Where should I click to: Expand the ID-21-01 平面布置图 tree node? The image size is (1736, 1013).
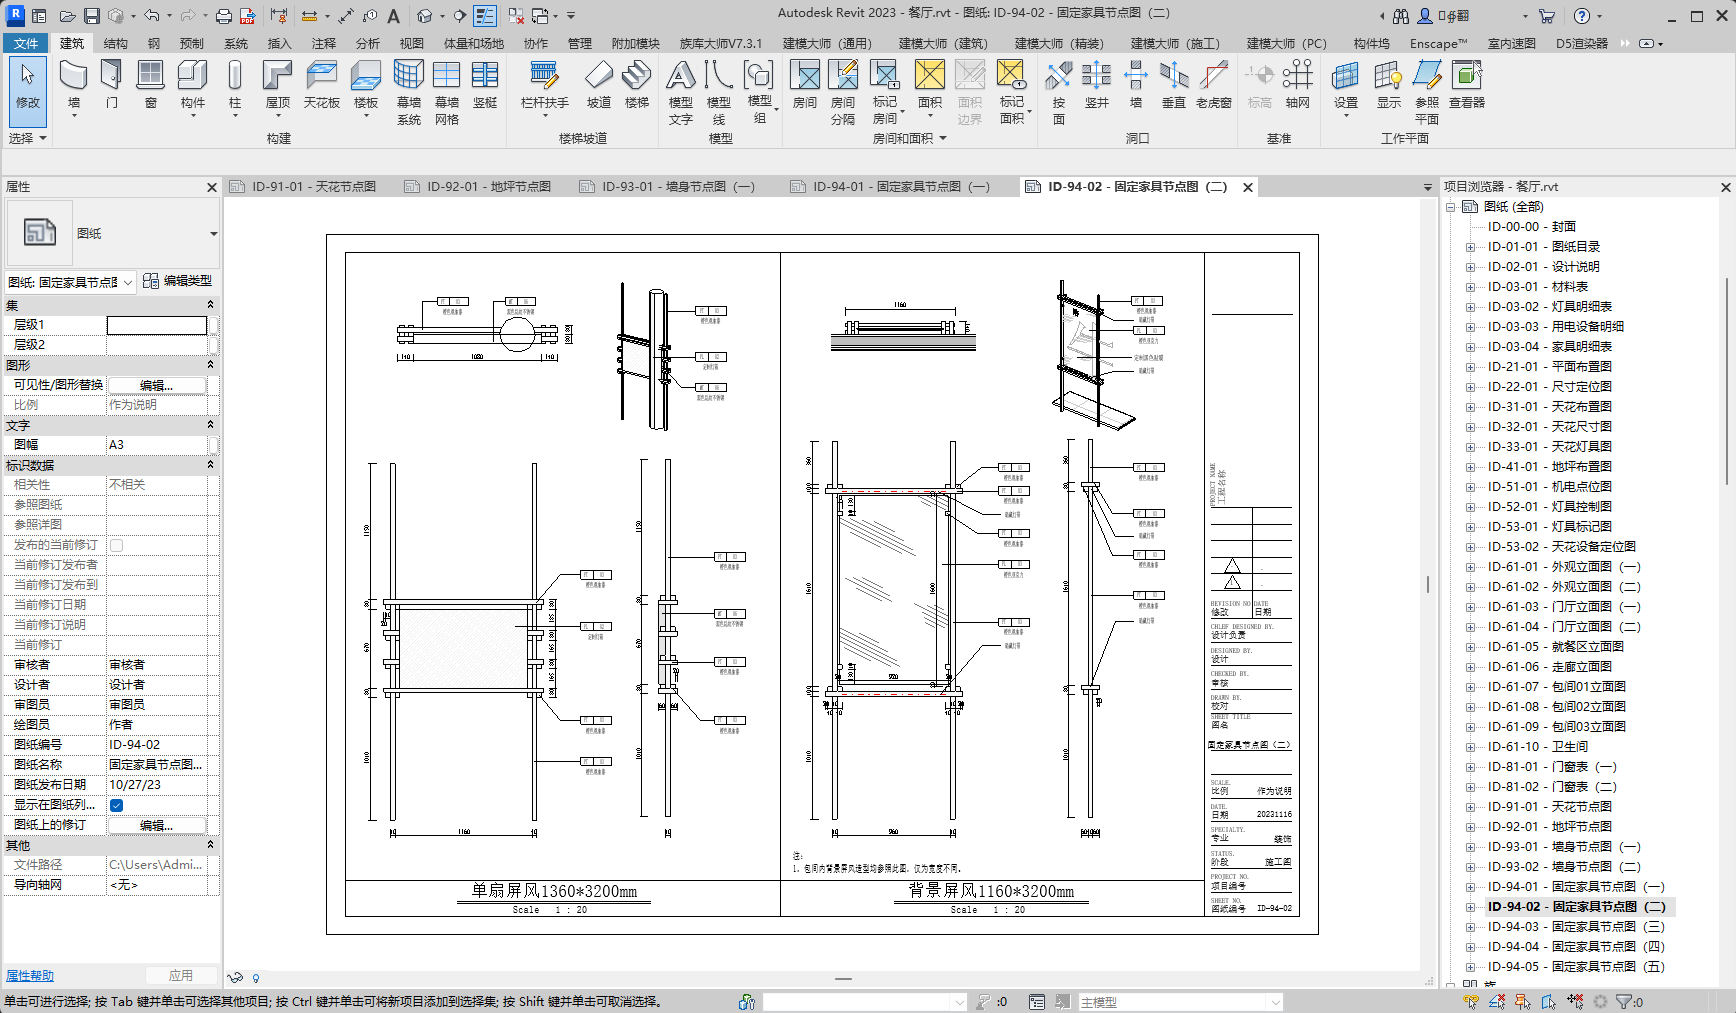[1470, 367]
